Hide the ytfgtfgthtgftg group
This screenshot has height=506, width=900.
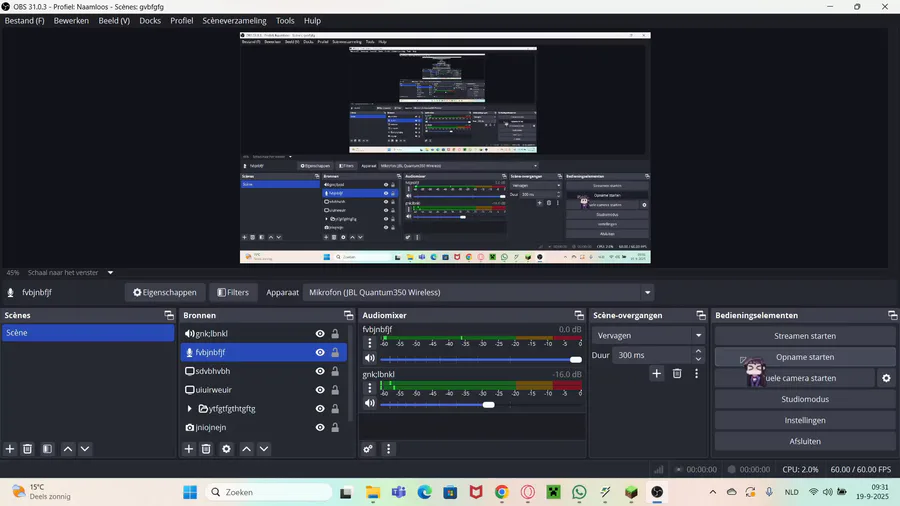[x=320, y=408]
